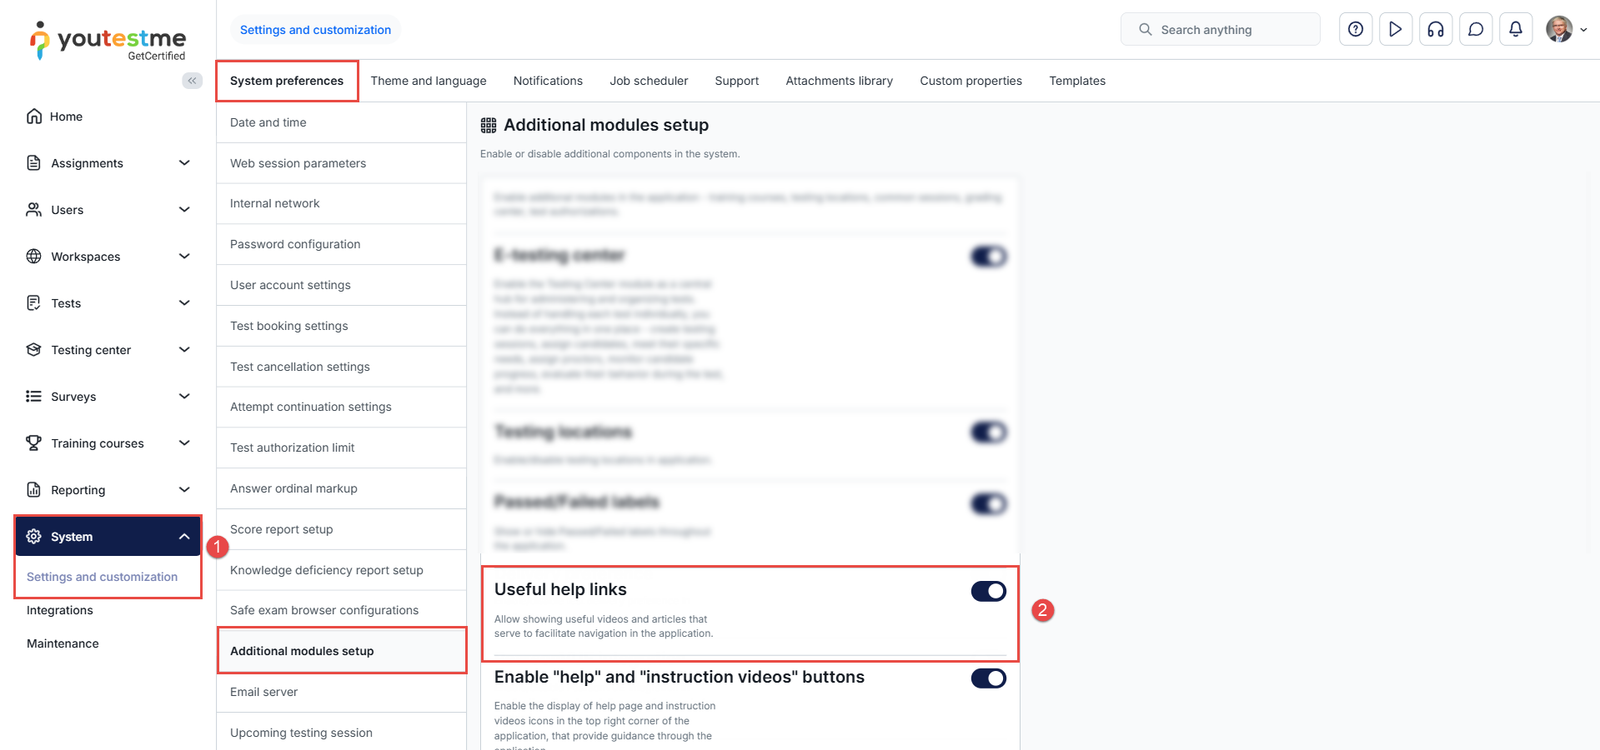This screenshot has height=750, width=1600.
Task: Open Settings and customization sidebar link
Action: (102, 577)
